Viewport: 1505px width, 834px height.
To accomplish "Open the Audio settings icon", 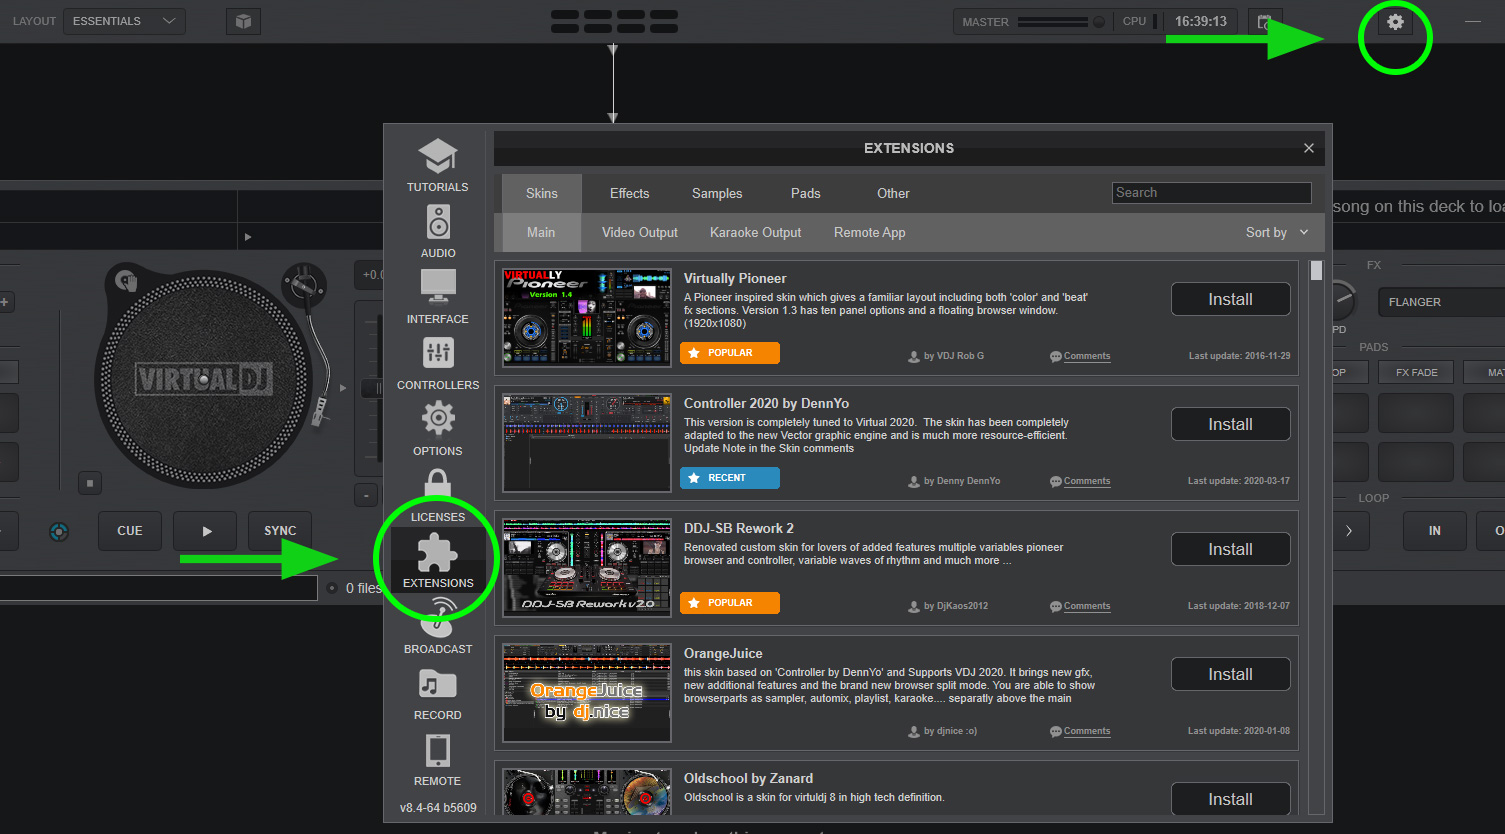I will [x=438, y=223].
